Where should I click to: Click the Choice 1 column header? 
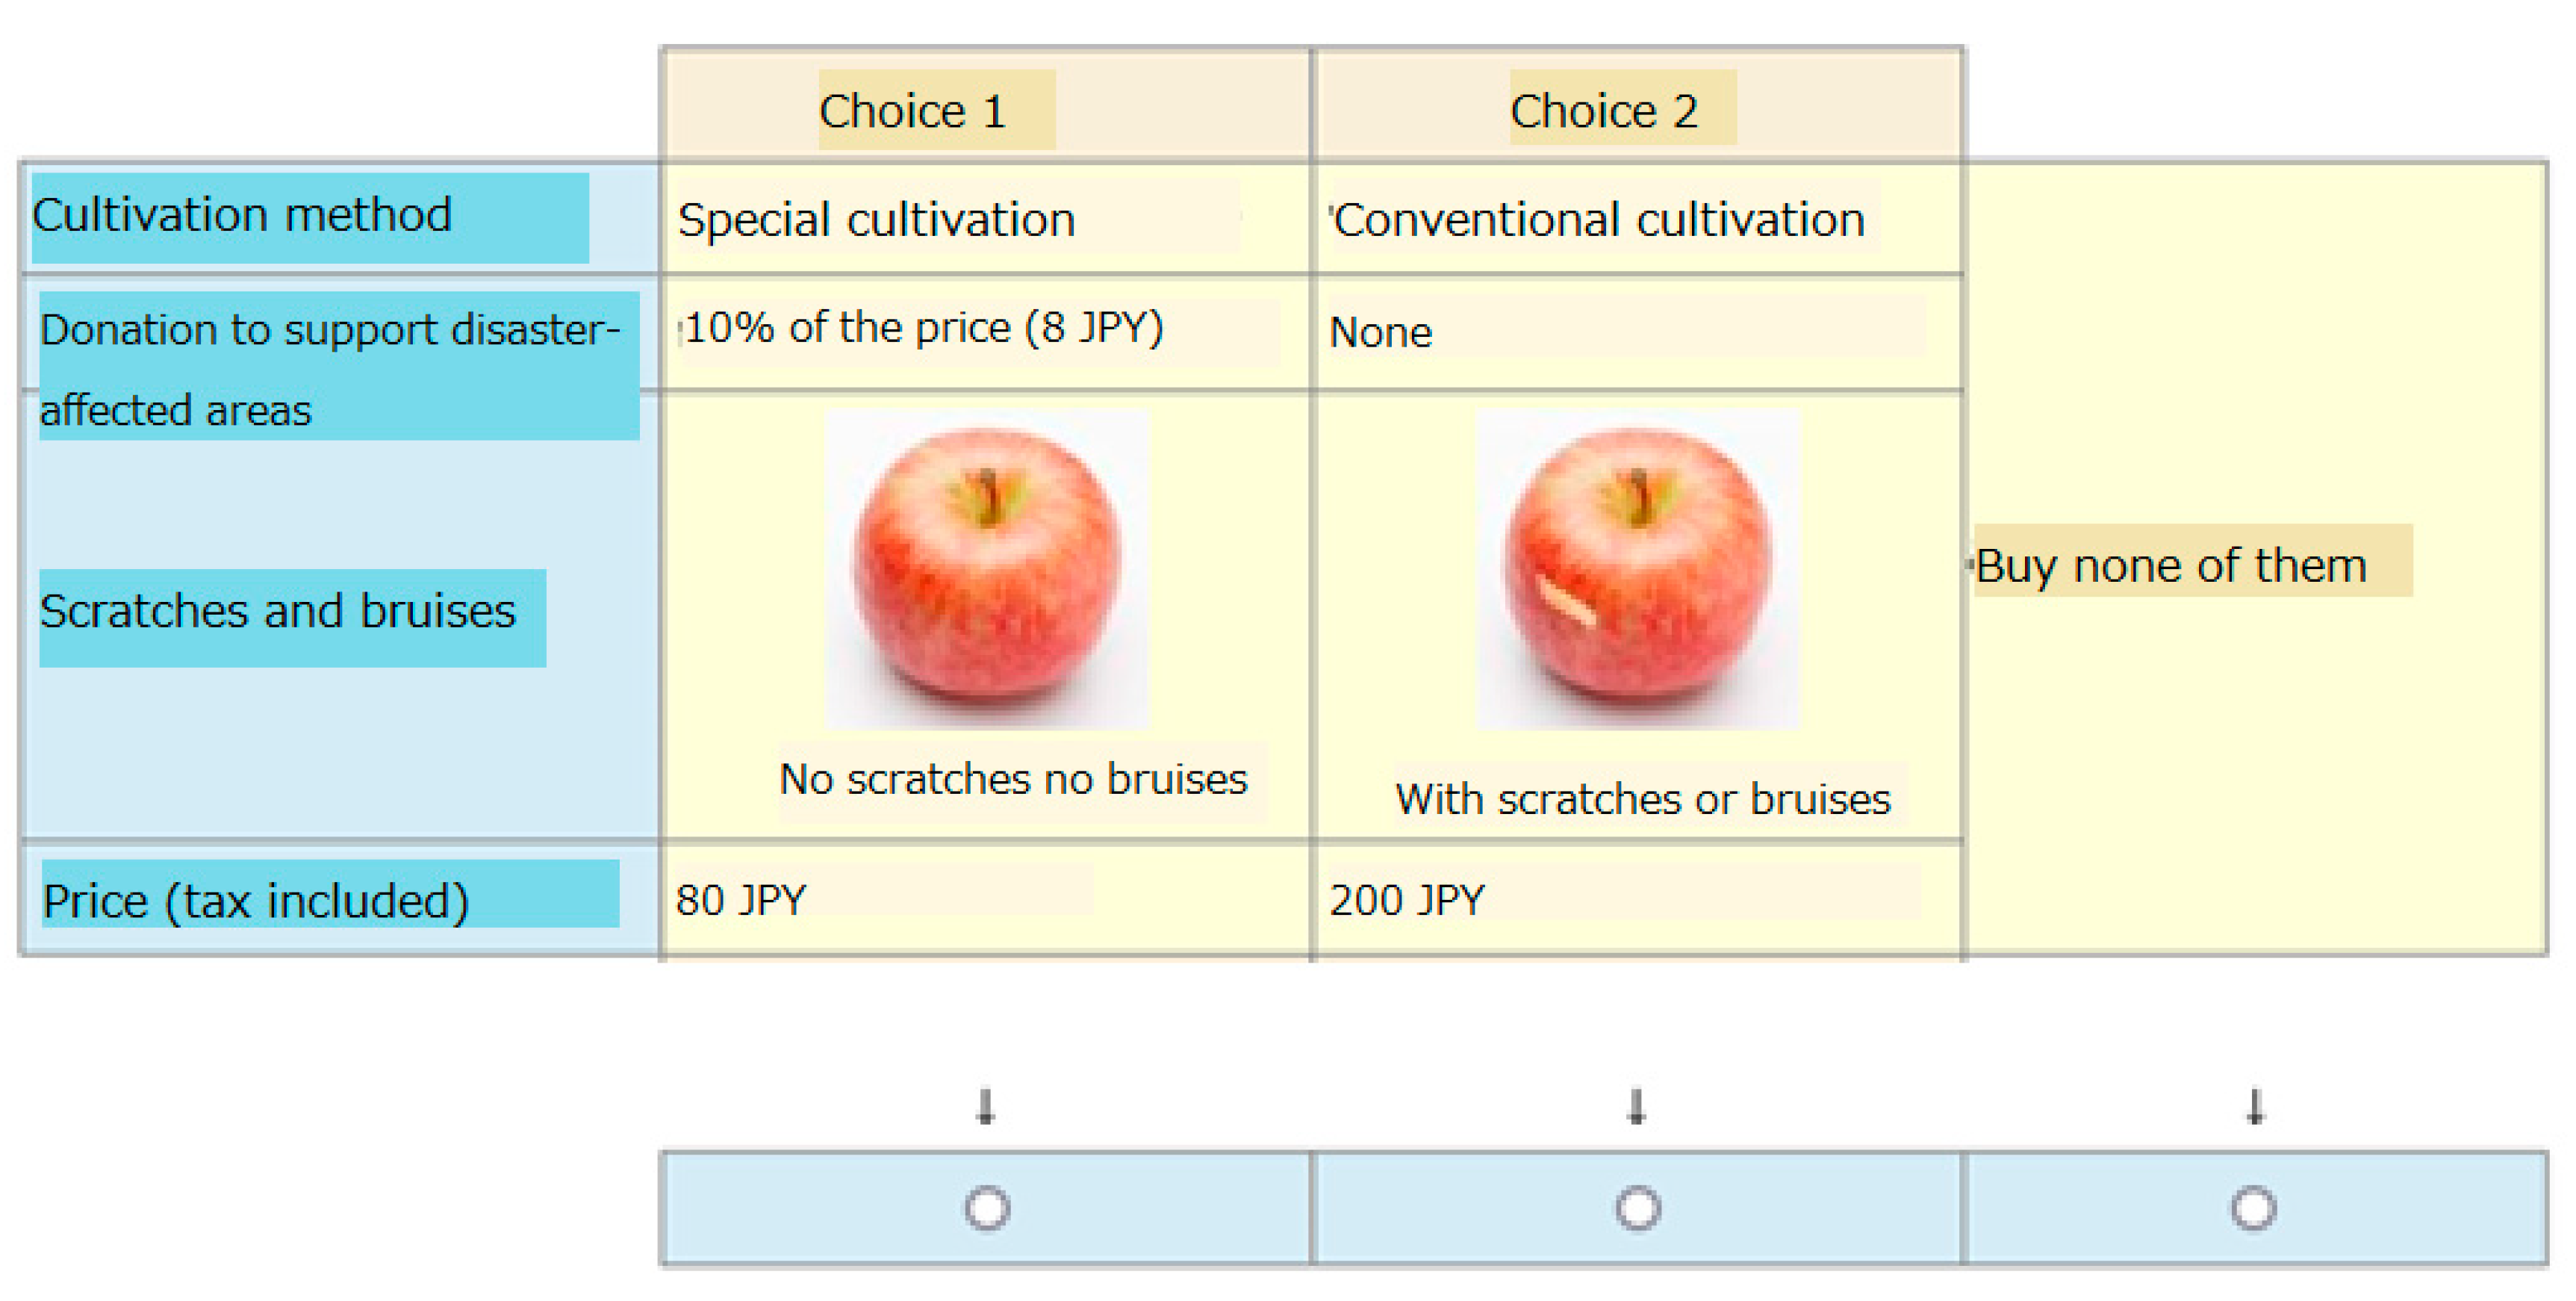click(x=935, y=110)
